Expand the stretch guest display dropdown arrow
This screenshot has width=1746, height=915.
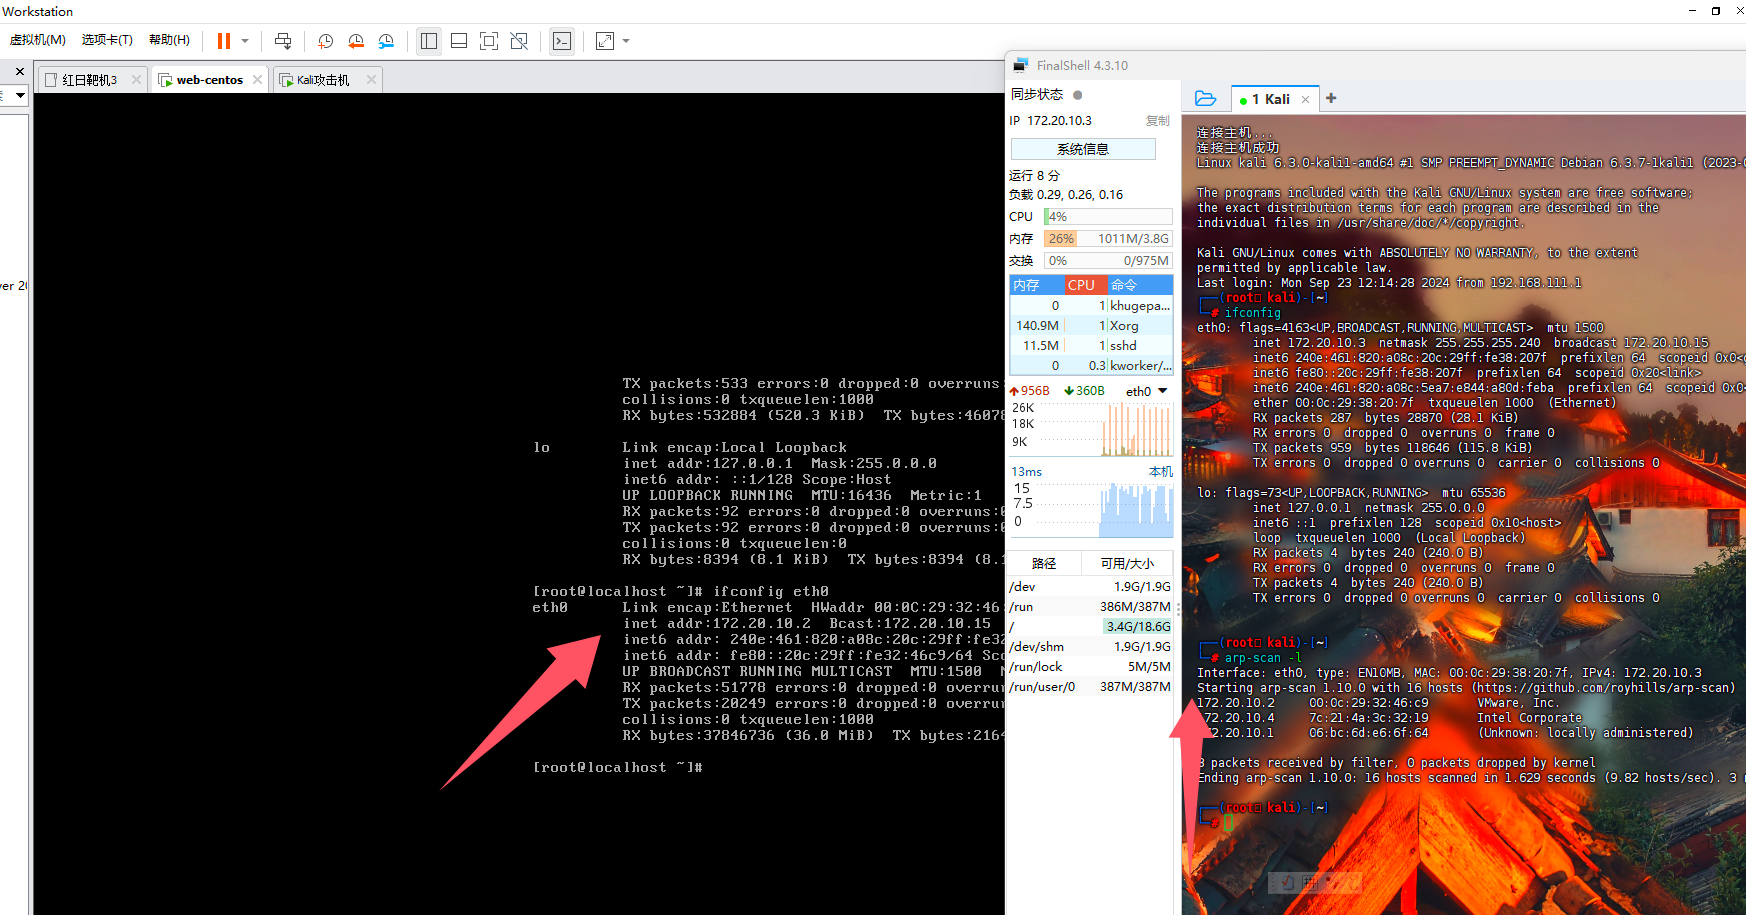[626, 41]
